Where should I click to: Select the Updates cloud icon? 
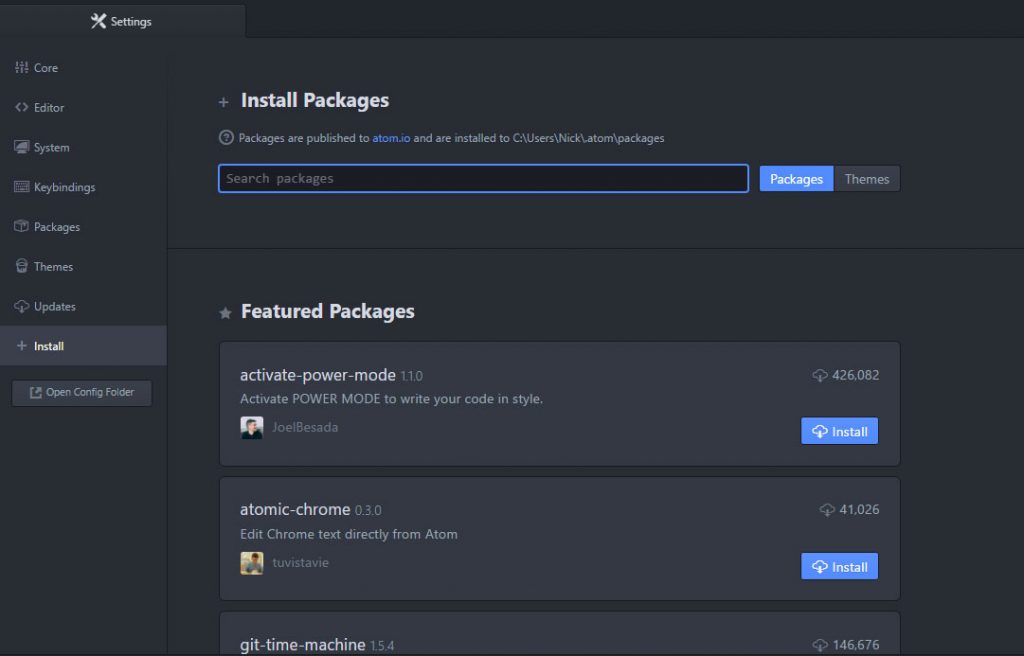tap(22, 306)
